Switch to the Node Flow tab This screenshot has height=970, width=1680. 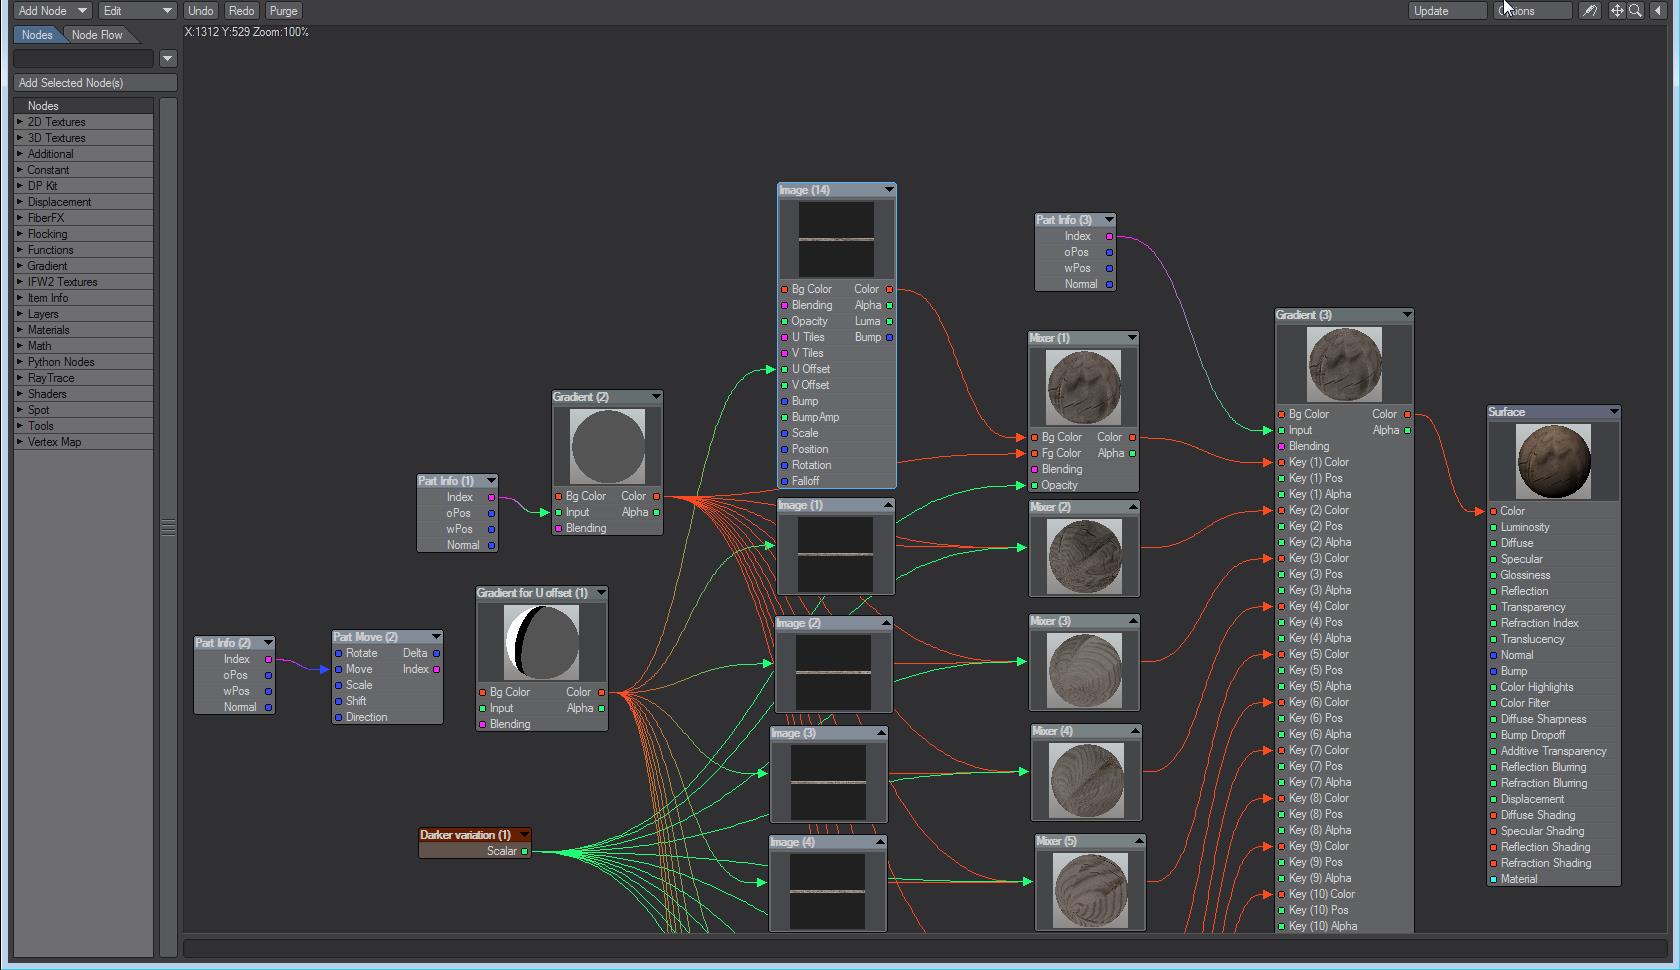97,35
